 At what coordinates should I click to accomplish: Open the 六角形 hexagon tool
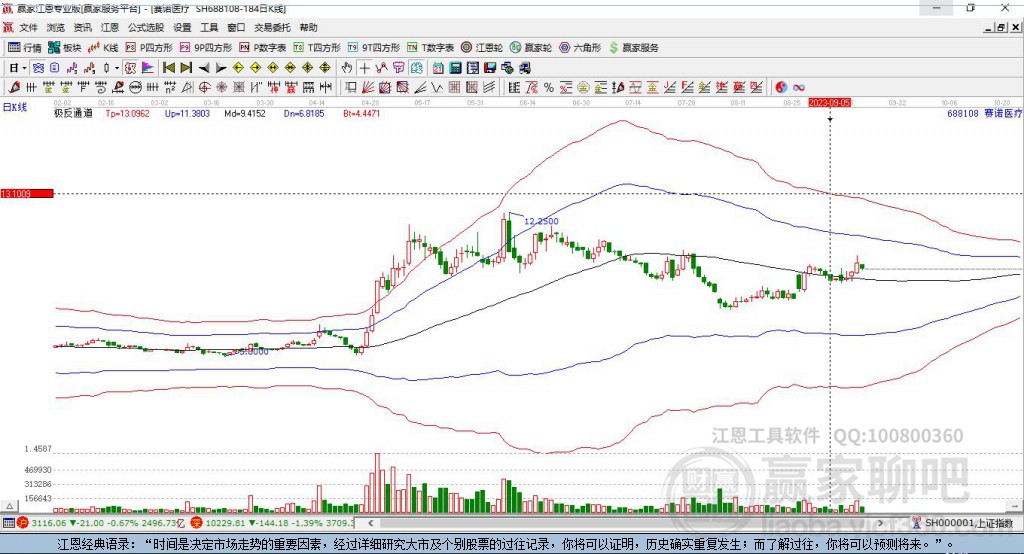(x=580, y=48)
